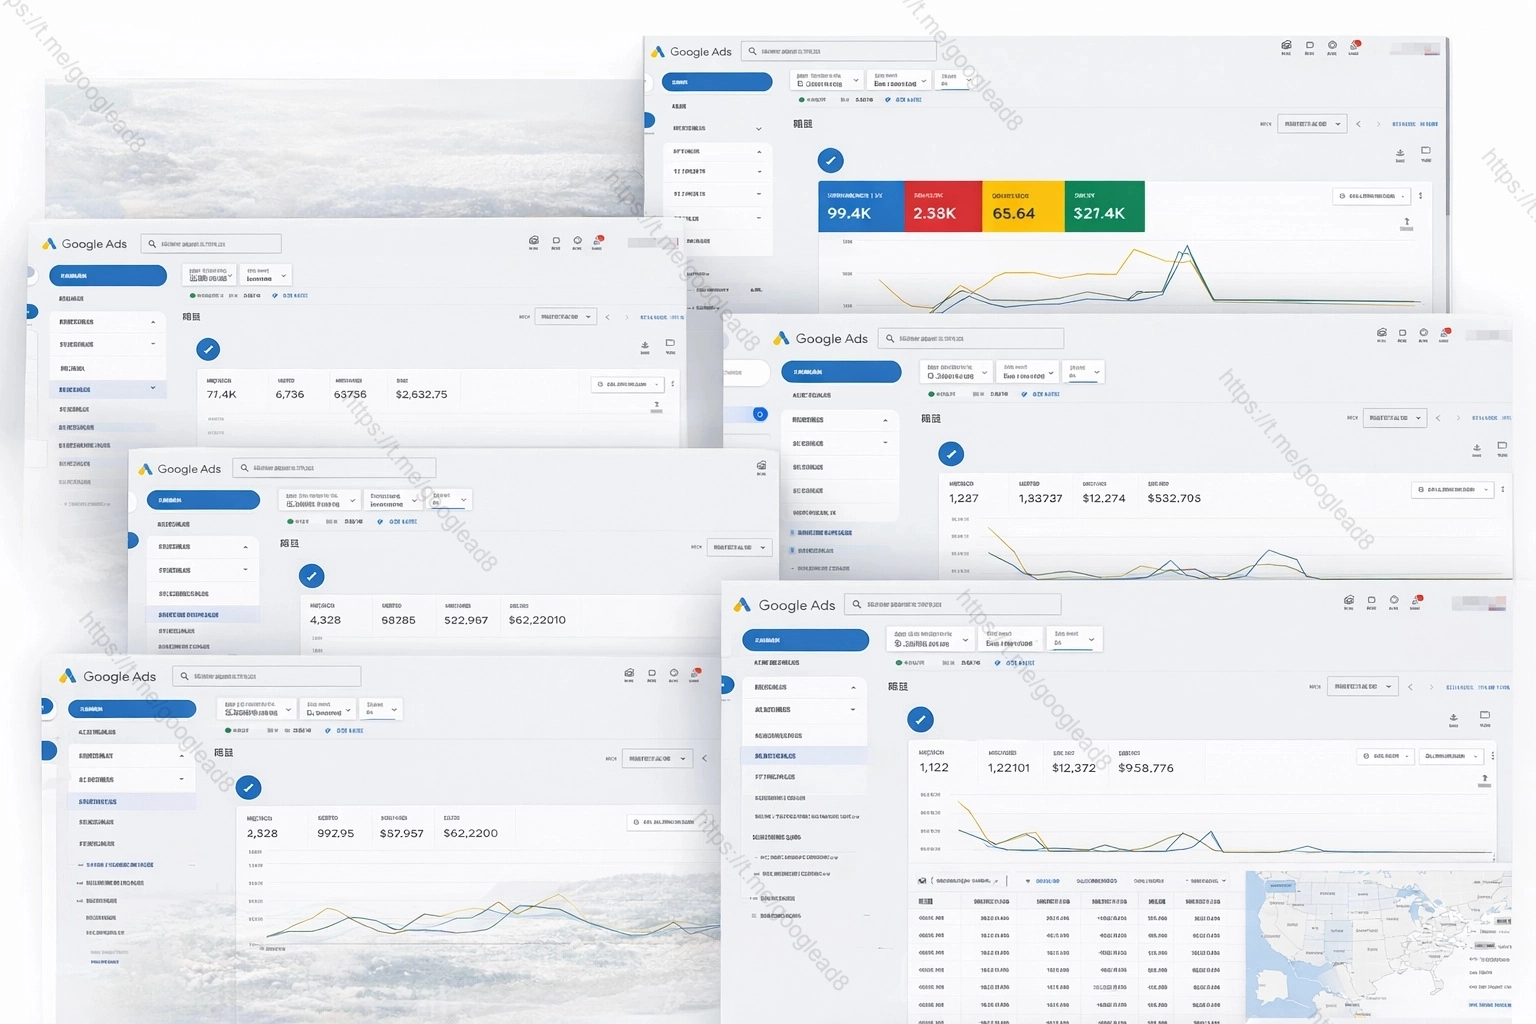Viewport: 1536px width, 1024px height.
Task: Go to previous period arrow in 1,227 window
Action: 1438,418
